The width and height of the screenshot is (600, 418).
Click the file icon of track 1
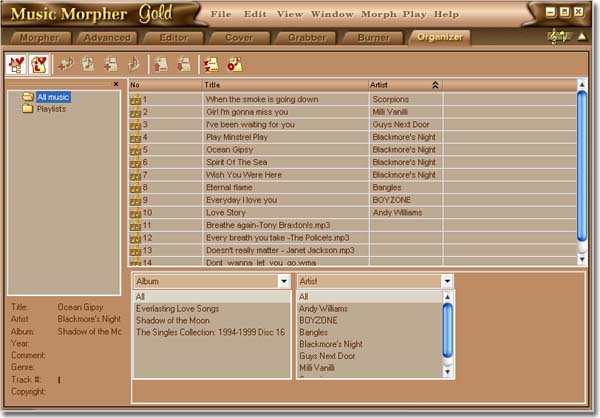pos(135,100)
